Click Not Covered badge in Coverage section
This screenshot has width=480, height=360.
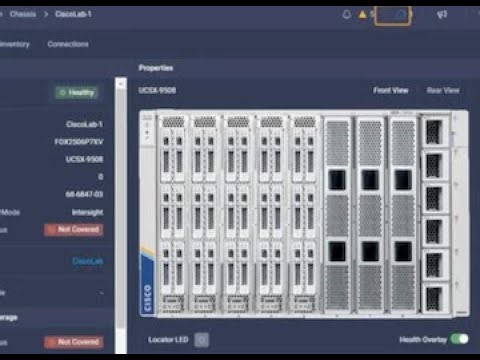pyautogui.click(x=74, y=342)
